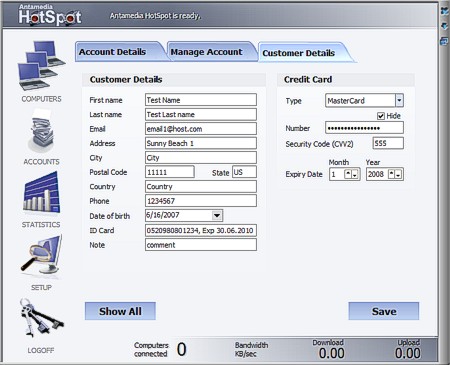This screenshot has height=365, width=450.
Task: Open the credit card Type dropdown
Action: (x=399, y=100)
